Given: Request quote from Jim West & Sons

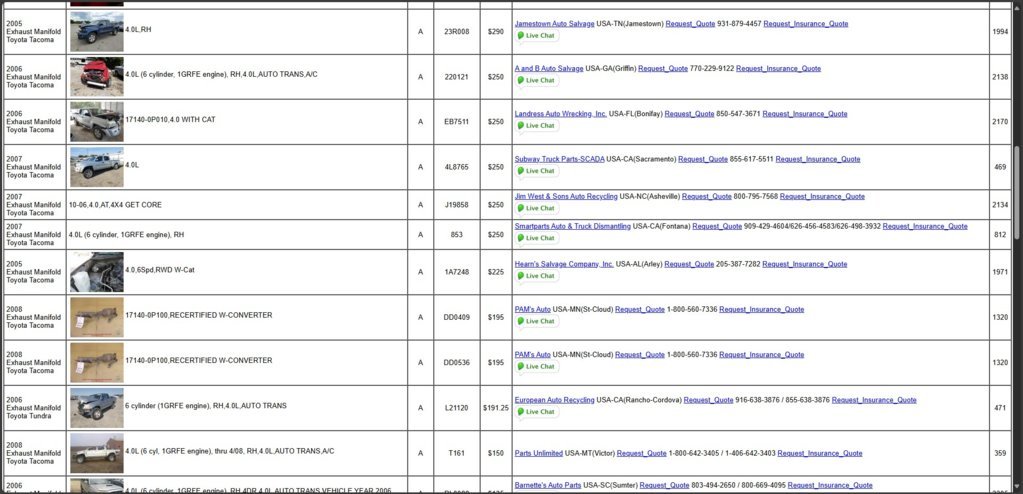Looking at the screenshot, I should click(x=707, y=196).
